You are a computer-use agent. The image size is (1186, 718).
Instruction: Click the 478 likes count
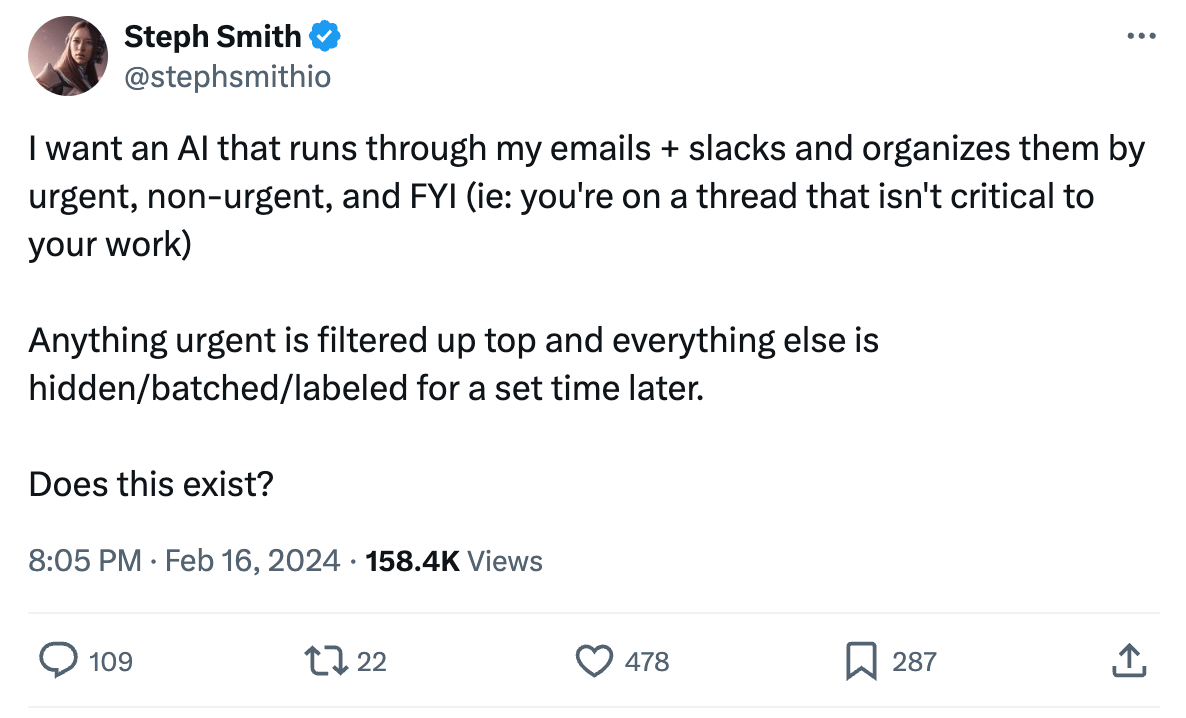coord(647,661)
